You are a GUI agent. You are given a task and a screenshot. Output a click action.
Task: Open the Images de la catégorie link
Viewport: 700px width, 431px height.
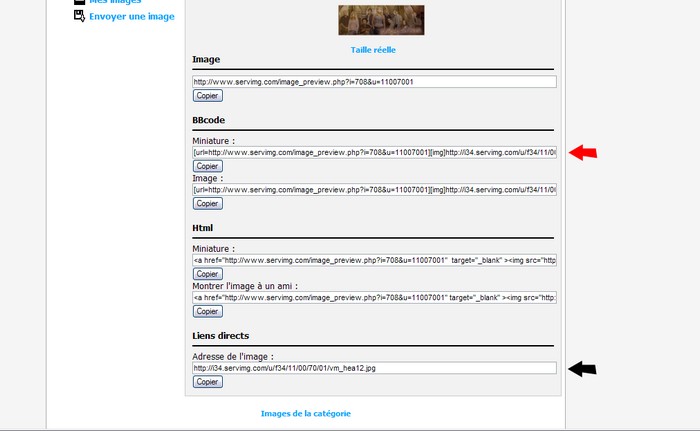click(306, 414)
